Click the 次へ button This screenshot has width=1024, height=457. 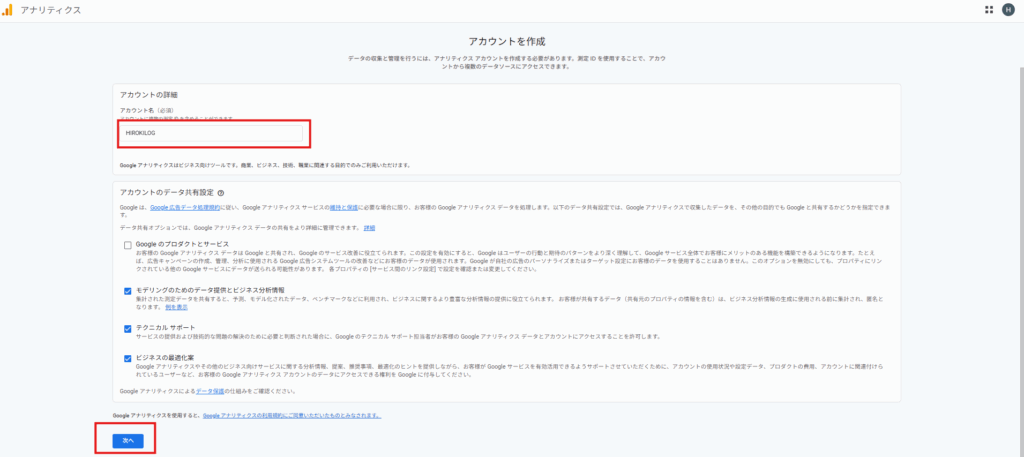click(x=128, y=441)
